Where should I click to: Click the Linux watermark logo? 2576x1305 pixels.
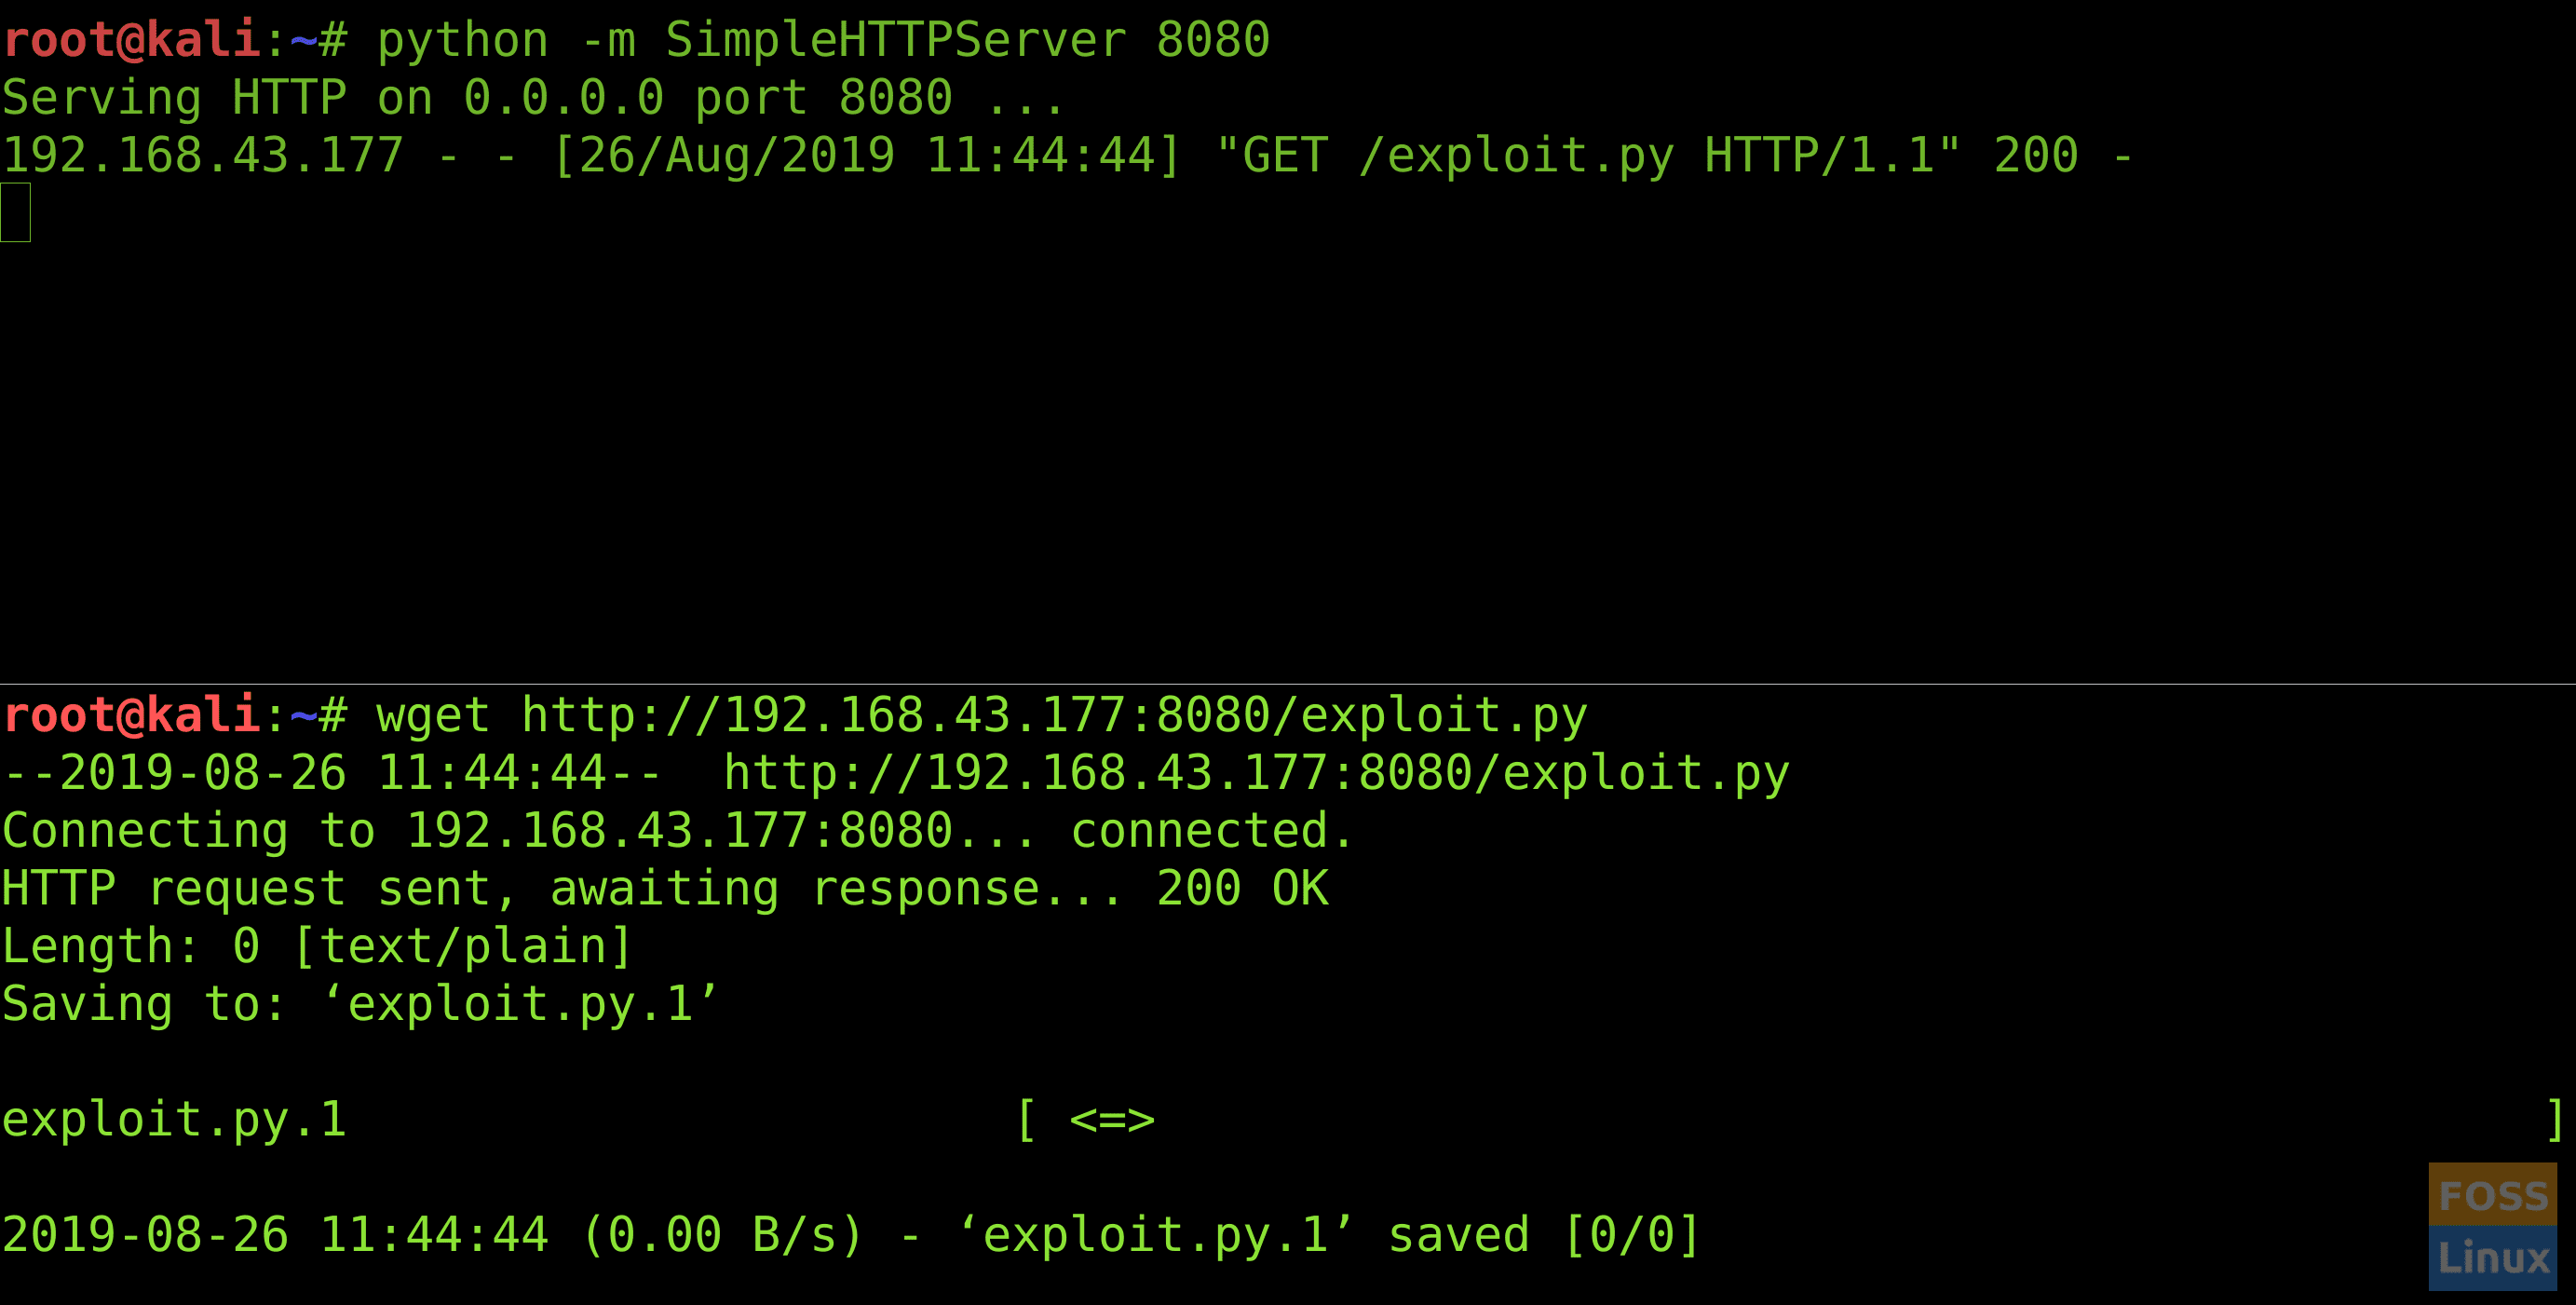pos(2492,1258)
